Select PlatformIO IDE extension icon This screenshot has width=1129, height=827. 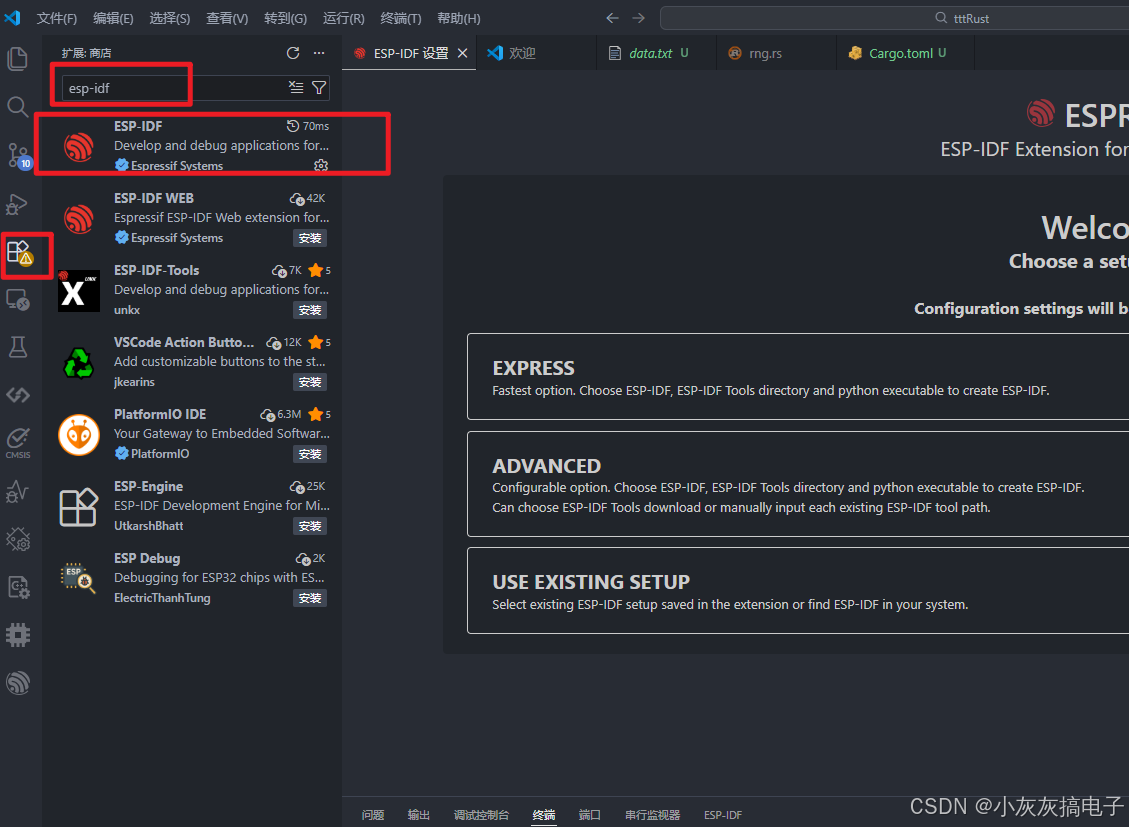[x=78, y=435]
